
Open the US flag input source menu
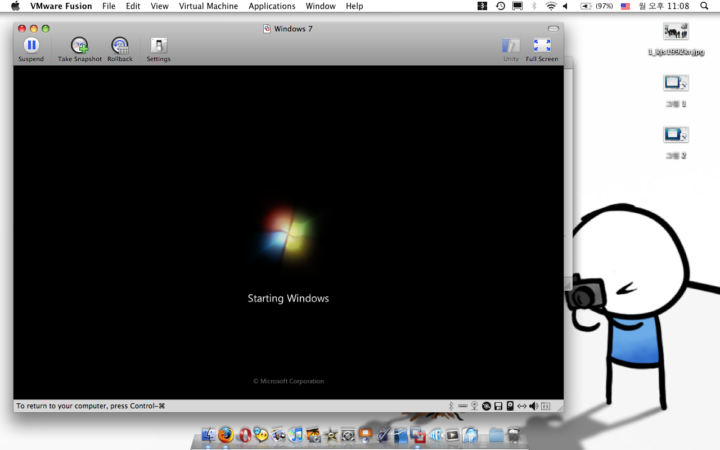[x=625, y=6]
